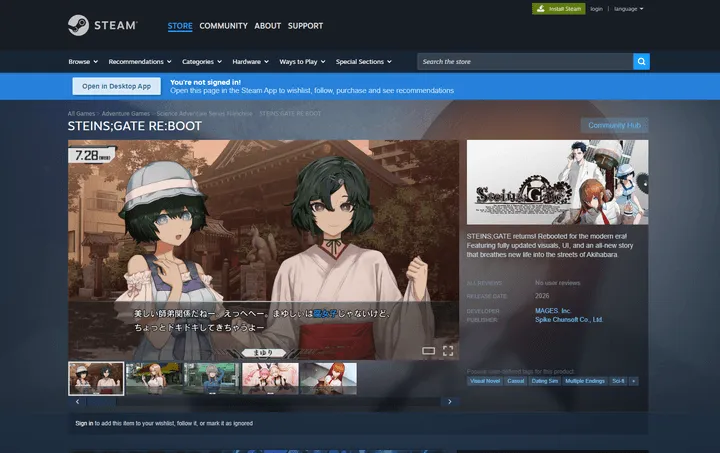720x453 pixels.
Task: Click the Multiple Endings tag
Action: pyautogui.click(x=585, y=381)
